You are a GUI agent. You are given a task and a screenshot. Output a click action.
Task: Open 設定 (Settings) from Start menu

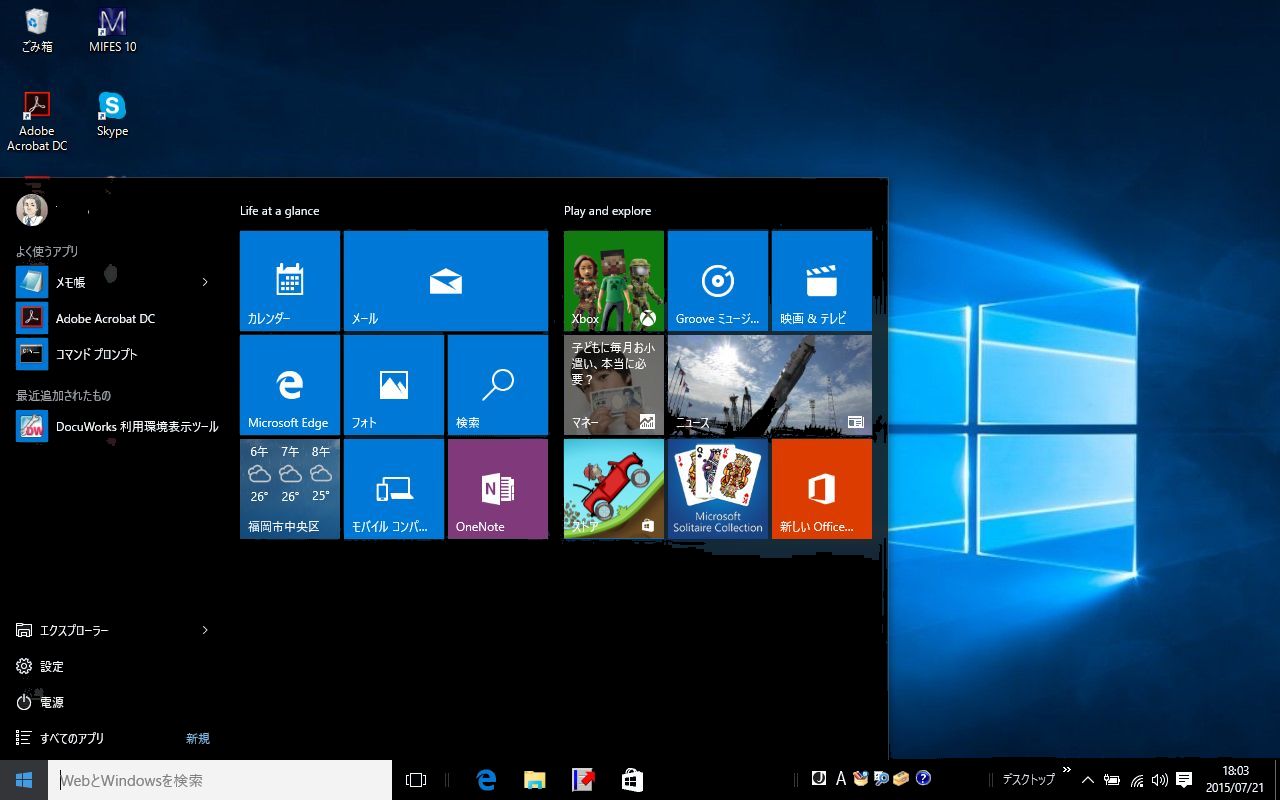52,667
